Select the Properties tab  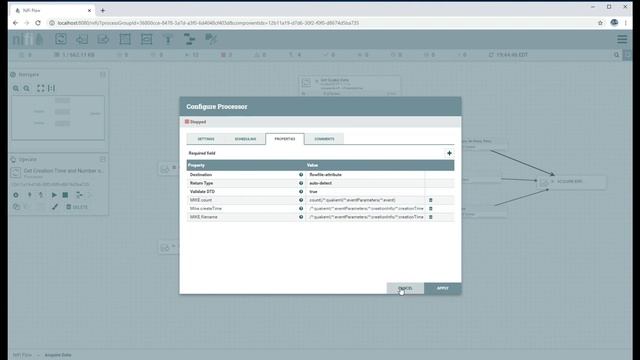pos(284,139)
